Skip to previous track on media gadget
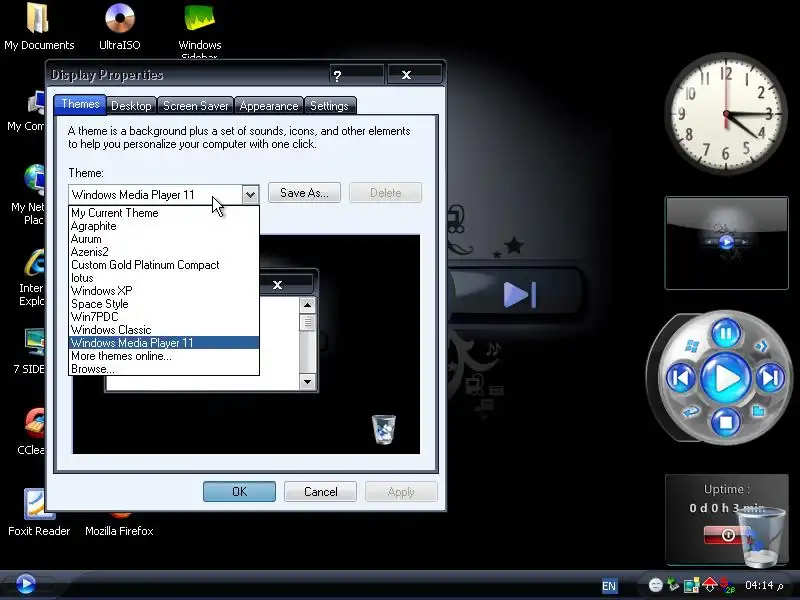Image resolution: width=800 pixels, height=600 pixels. (x=681, y=379)
